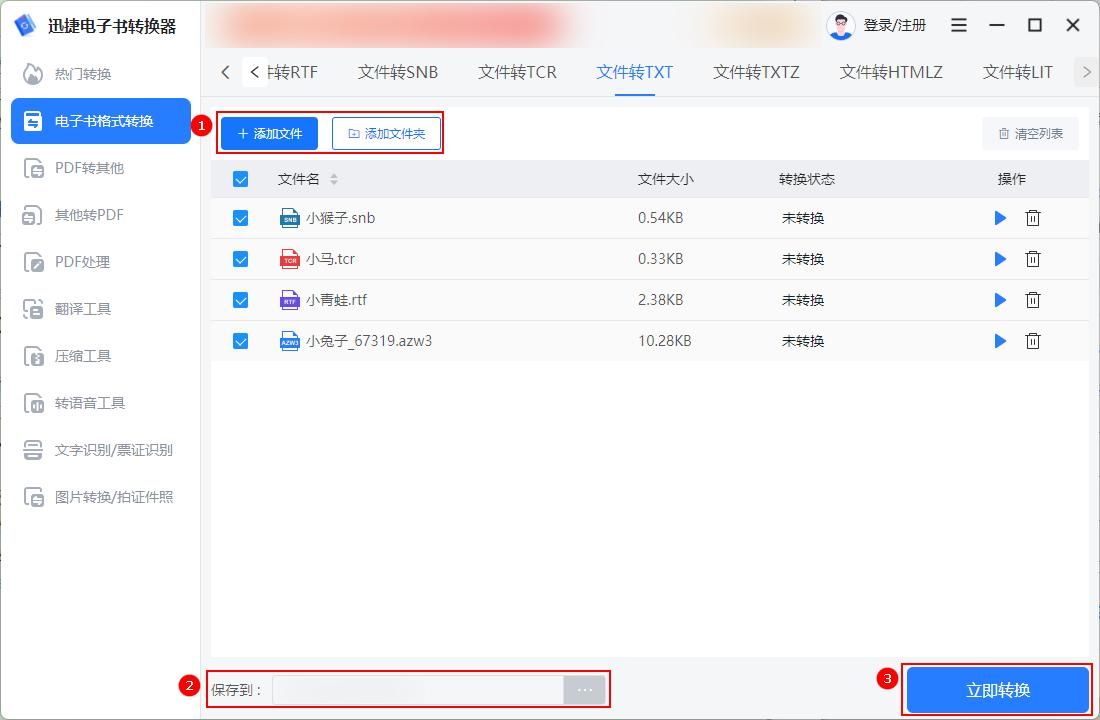The height and width of the screenshot is (720, 1100).
Task: Delete the 小马.tcr row using trash icon
Action: click(x=1033, y=259)
